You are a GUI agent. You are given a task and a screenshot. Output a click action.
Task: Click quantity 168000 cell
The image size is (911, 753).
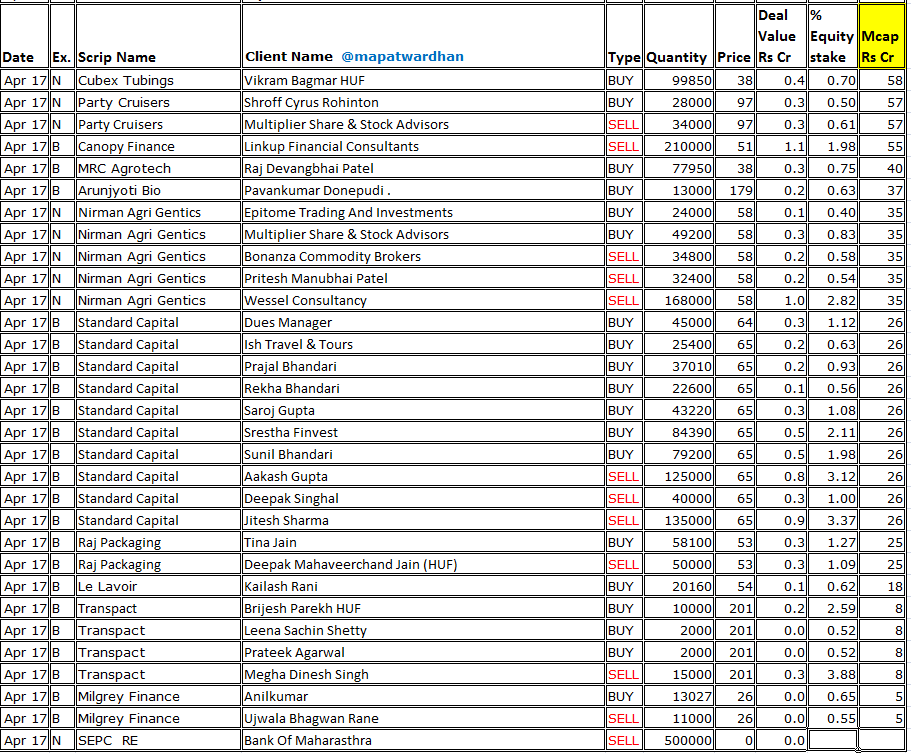(x=678, y=300)
